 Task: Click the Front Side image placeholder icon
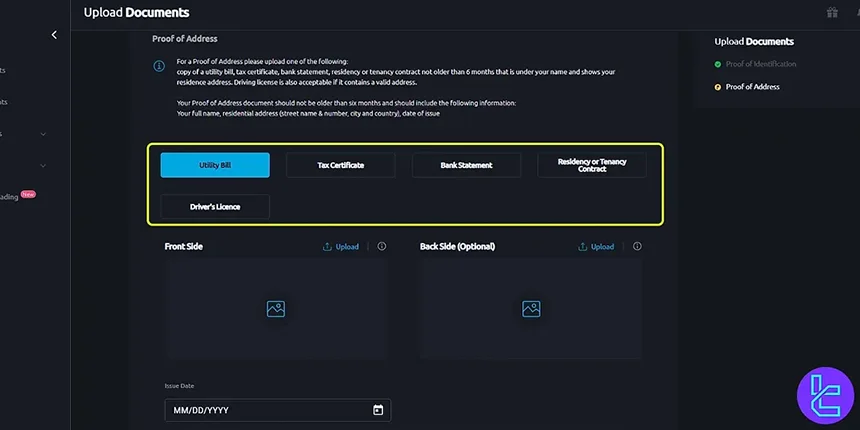[276, 309]
